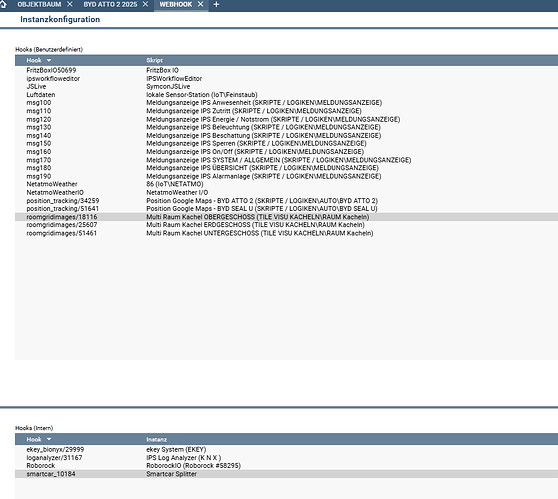Select the ekey_bionyx/29999 internal hook
Screen dimensions: 558x499
(55, 449)
